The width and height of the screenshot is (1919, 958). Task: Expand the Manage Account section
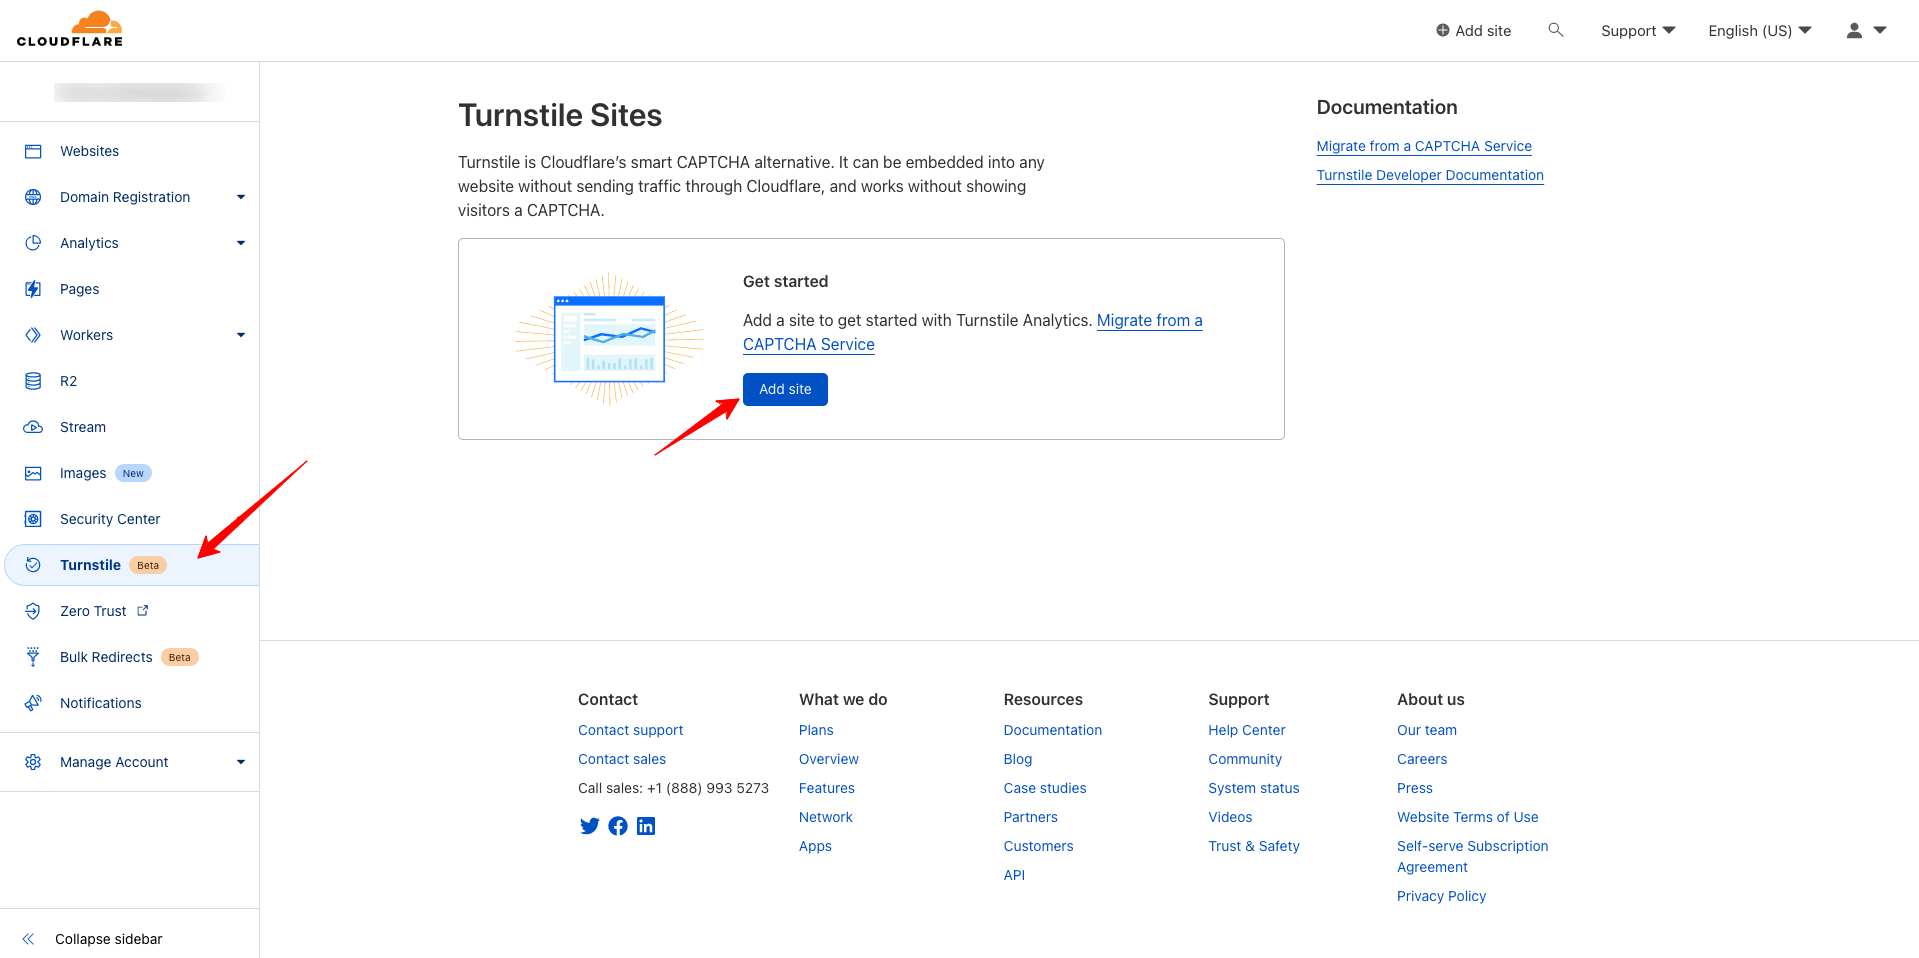(x=241, y=762)
